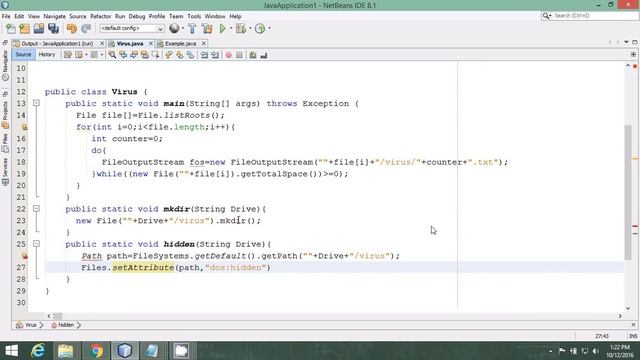640x360 pixels.
Task: Select the Virus.java tab
Action: click(130, 43)
